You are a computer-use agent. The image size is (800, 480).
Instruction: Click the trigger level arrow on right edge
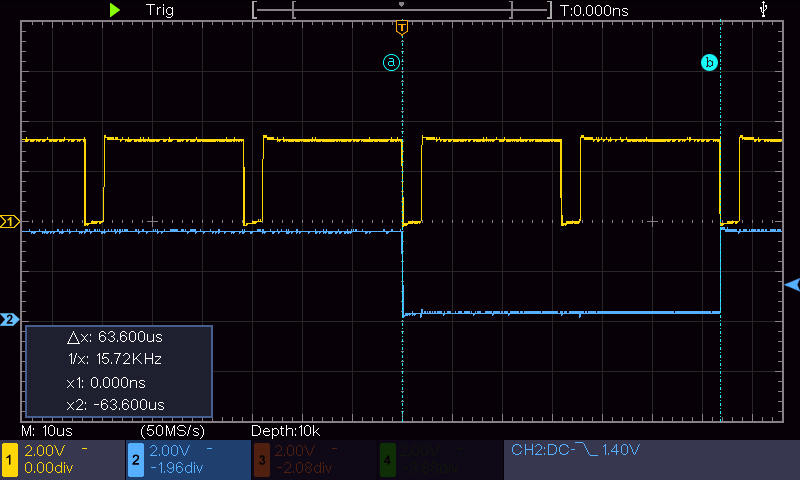793,285
